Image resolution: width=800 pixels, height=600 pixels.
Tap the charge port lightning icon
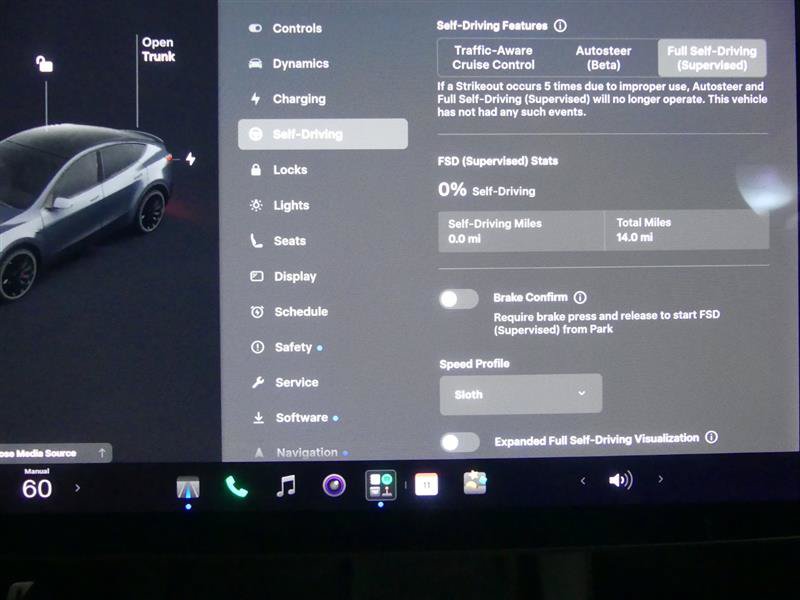(191, 159)
